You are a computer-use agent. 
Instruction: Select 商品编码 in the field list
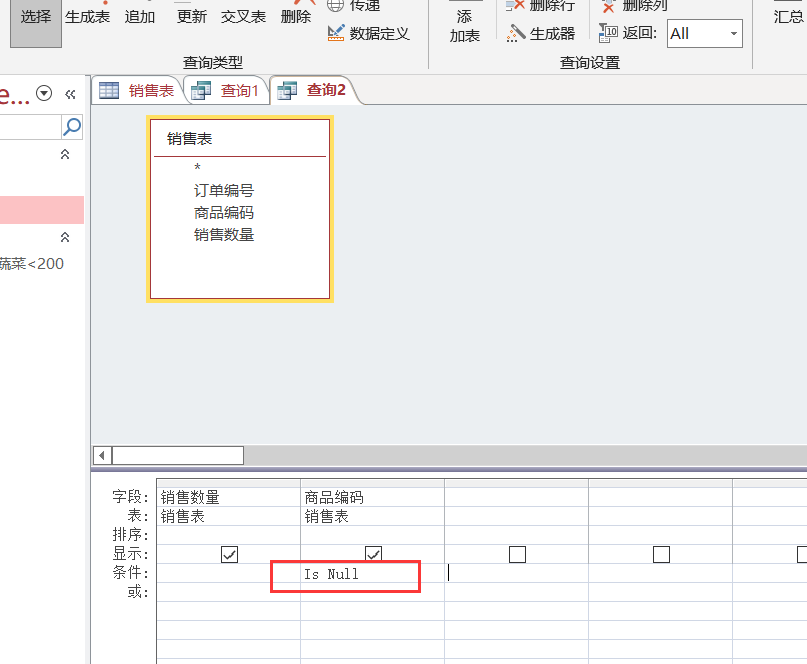pos(224,213)
